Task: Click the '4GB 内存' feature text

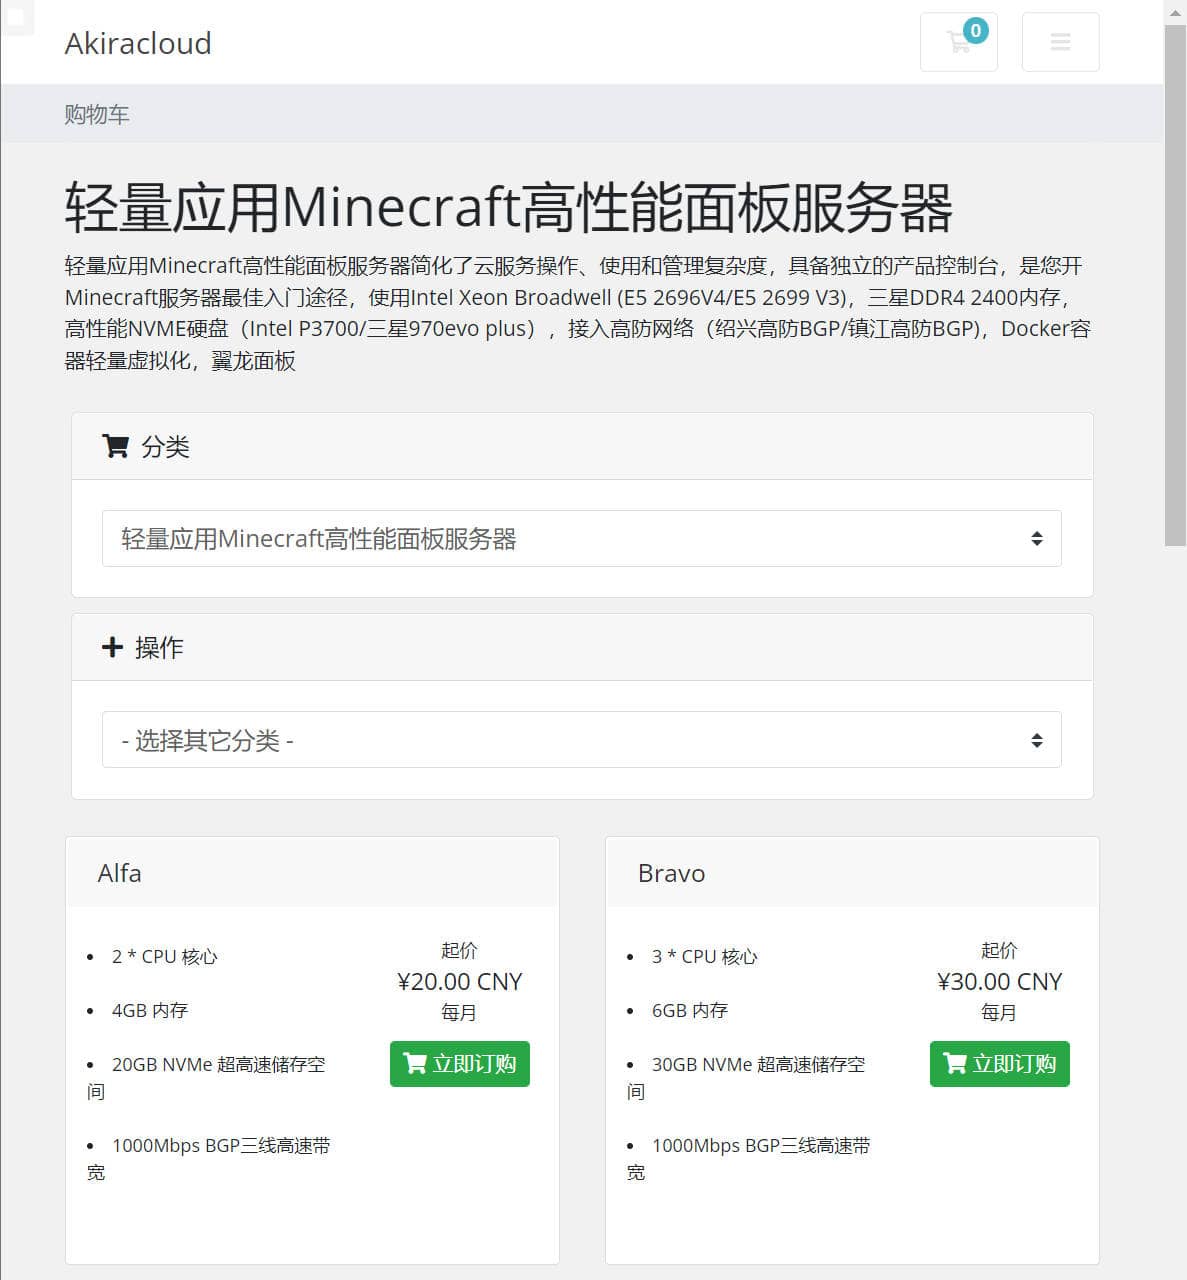Action: click(x=150, y=1010)
